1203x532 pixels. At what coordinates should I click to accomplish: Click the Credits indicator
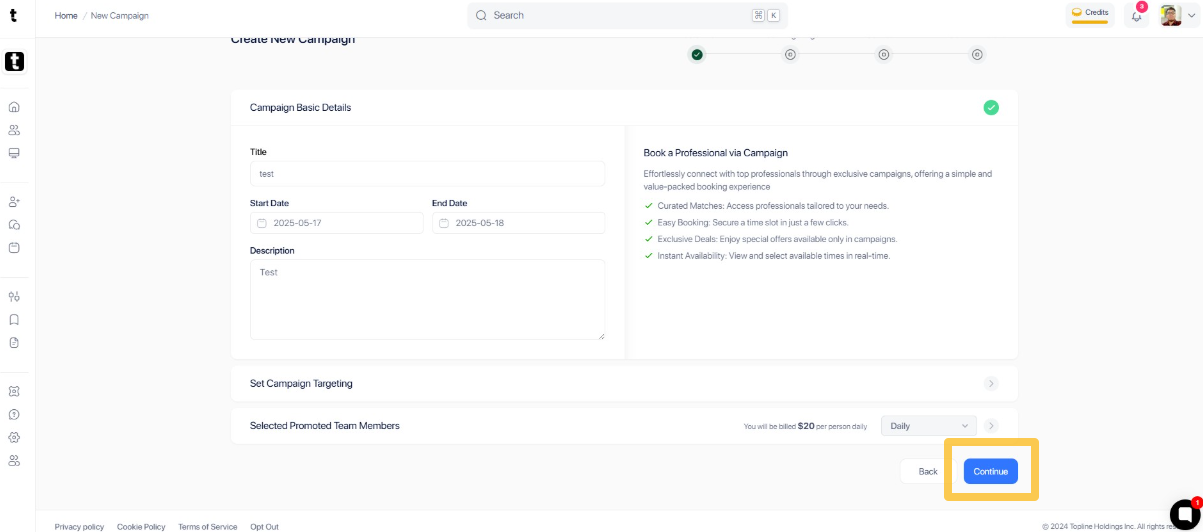click(1090, 14)
